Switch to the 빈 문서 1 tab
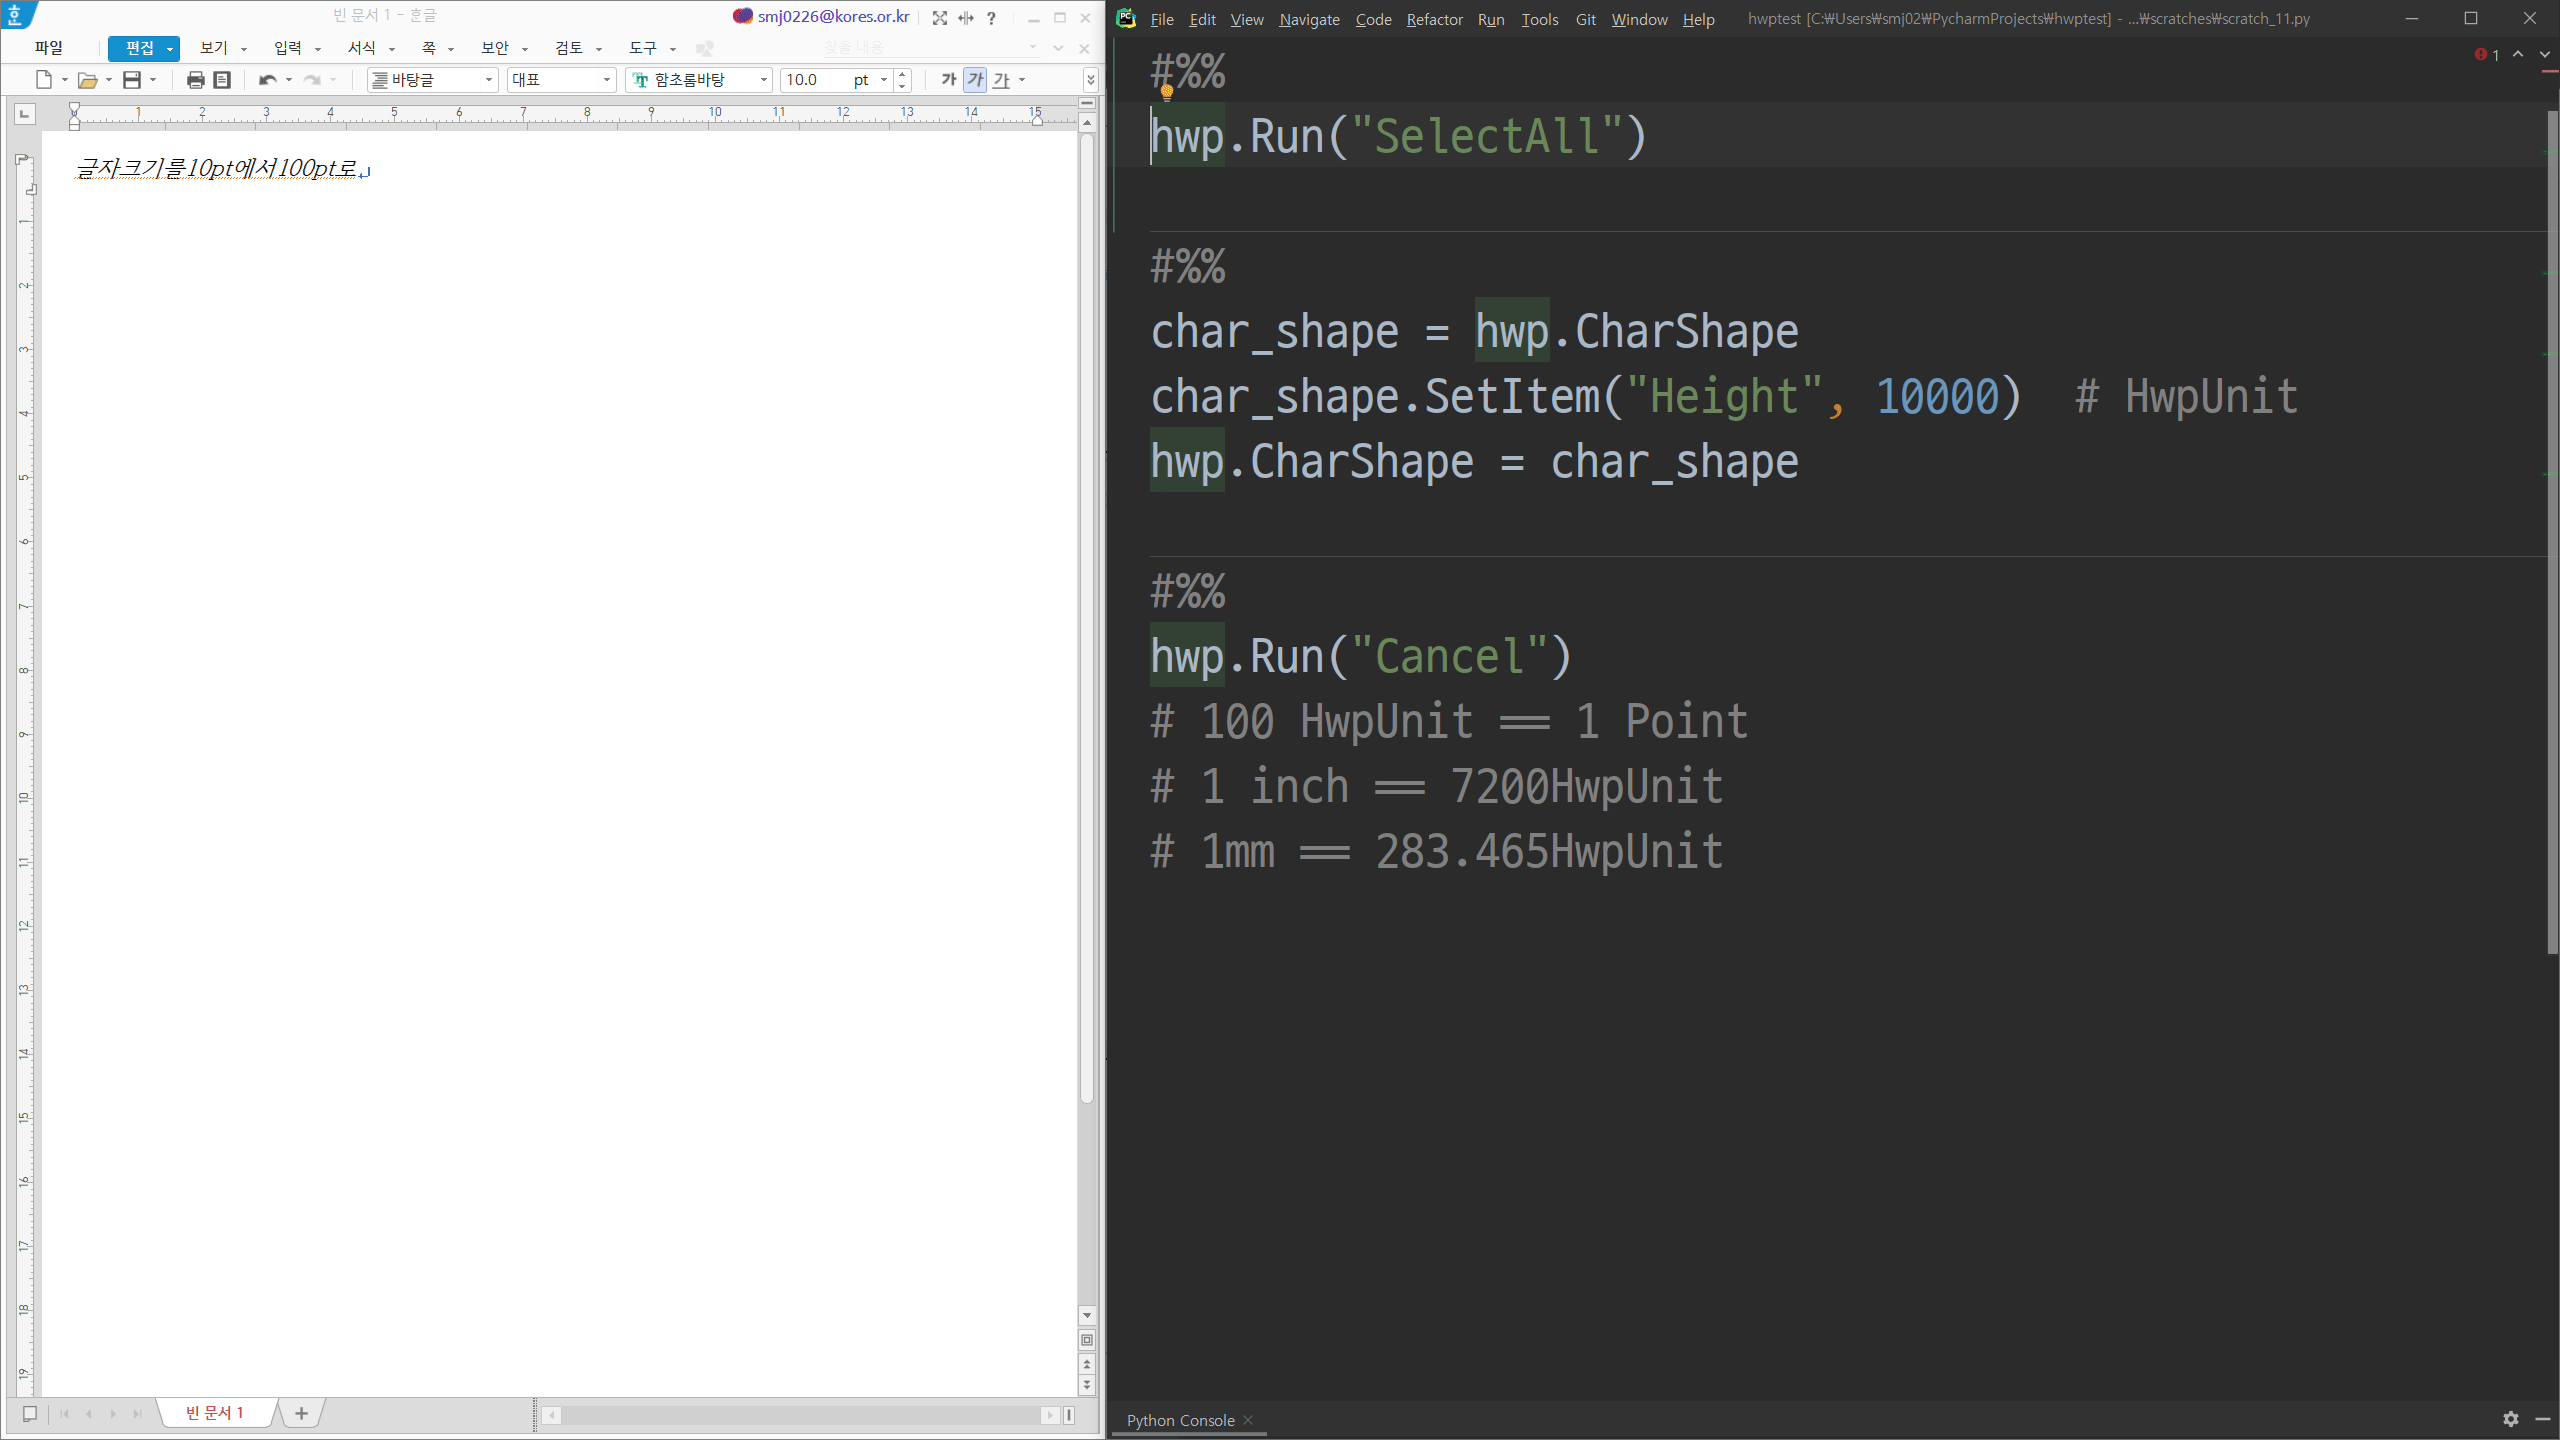Viewport: 2560px width, 1440px height. [x=214, y=1413]
